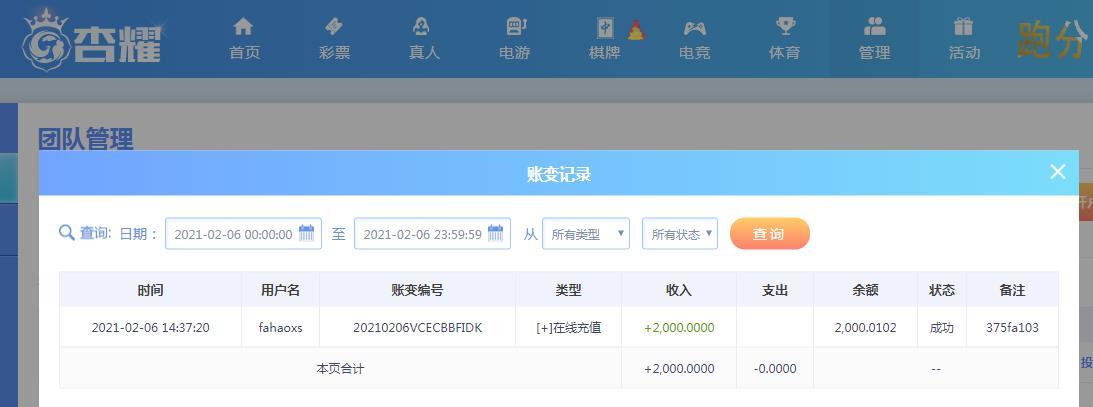Image resolution: width=1093 pixels, height=407 pixels.
Task: Click the people icon above 管理
Action: (x=875, y=27)
